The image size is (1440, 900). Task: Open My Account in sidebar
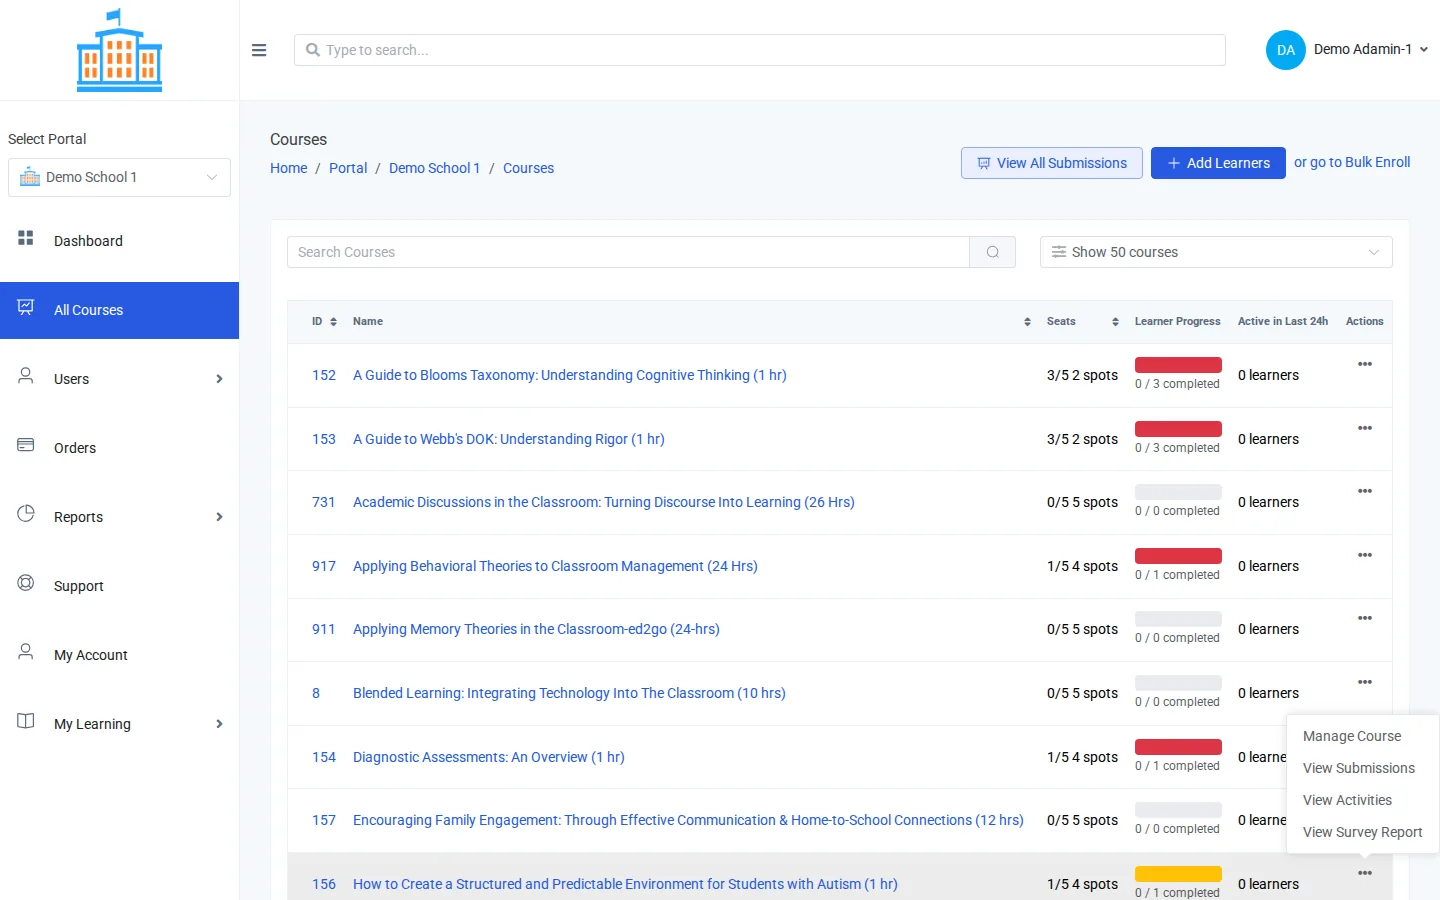click(x=120, y=655)
